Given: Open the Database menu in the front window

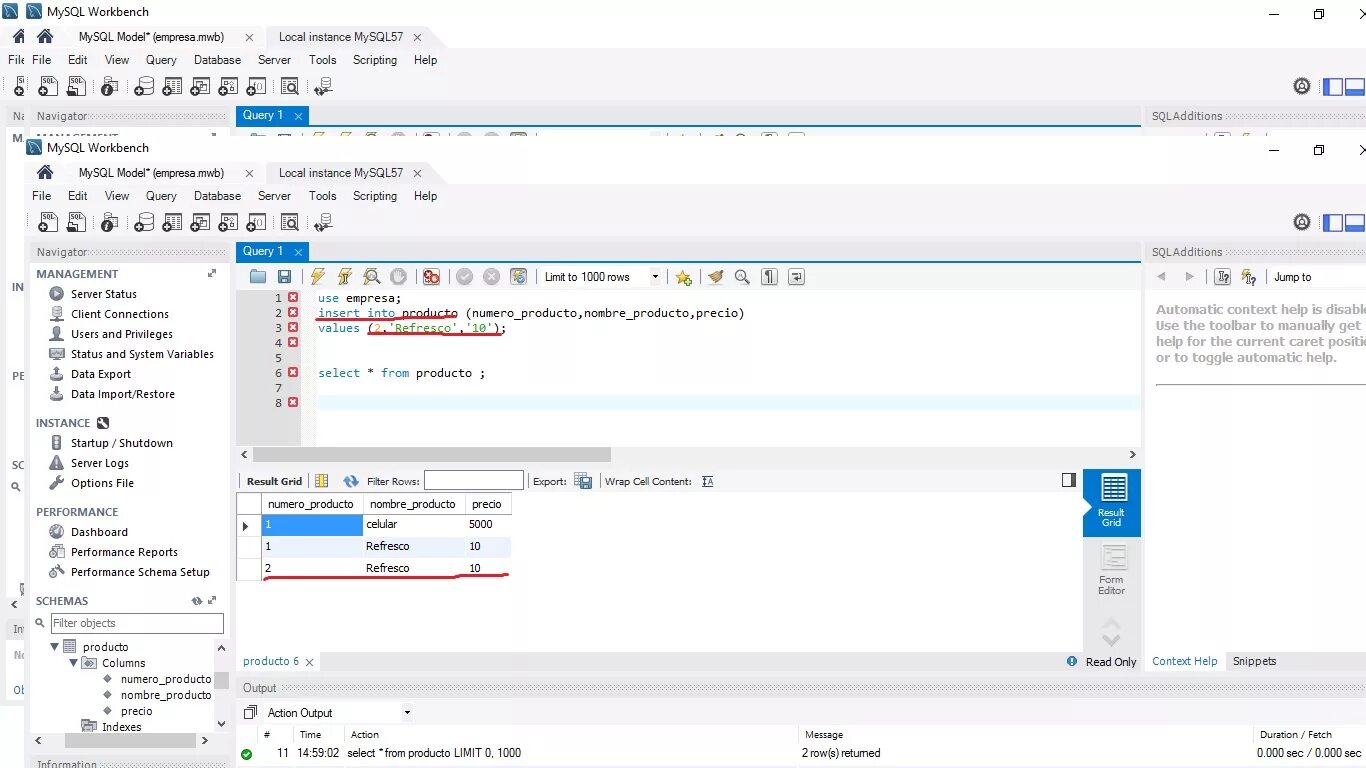Looking at the screenshot, I should point(217,196).
